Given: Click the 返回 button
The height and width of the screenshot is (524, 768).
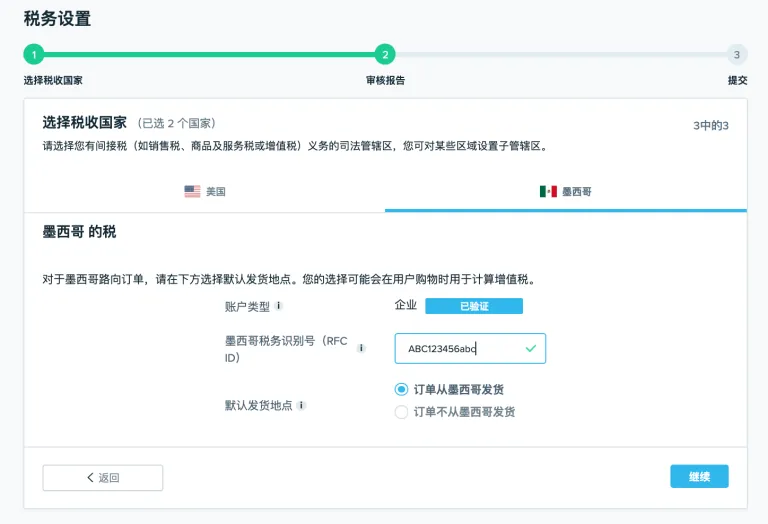Looking at the screenshot, I should click(103, 477).
